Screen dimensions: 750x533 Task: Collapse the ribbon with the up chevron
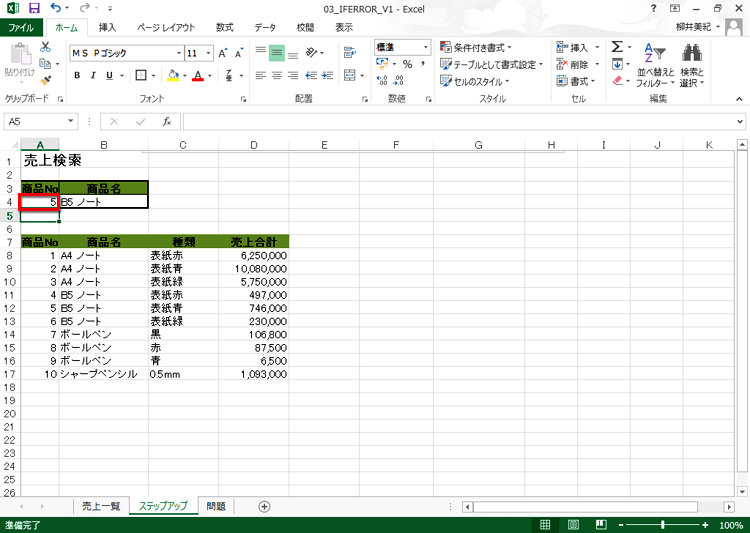(x=739, y=99)
